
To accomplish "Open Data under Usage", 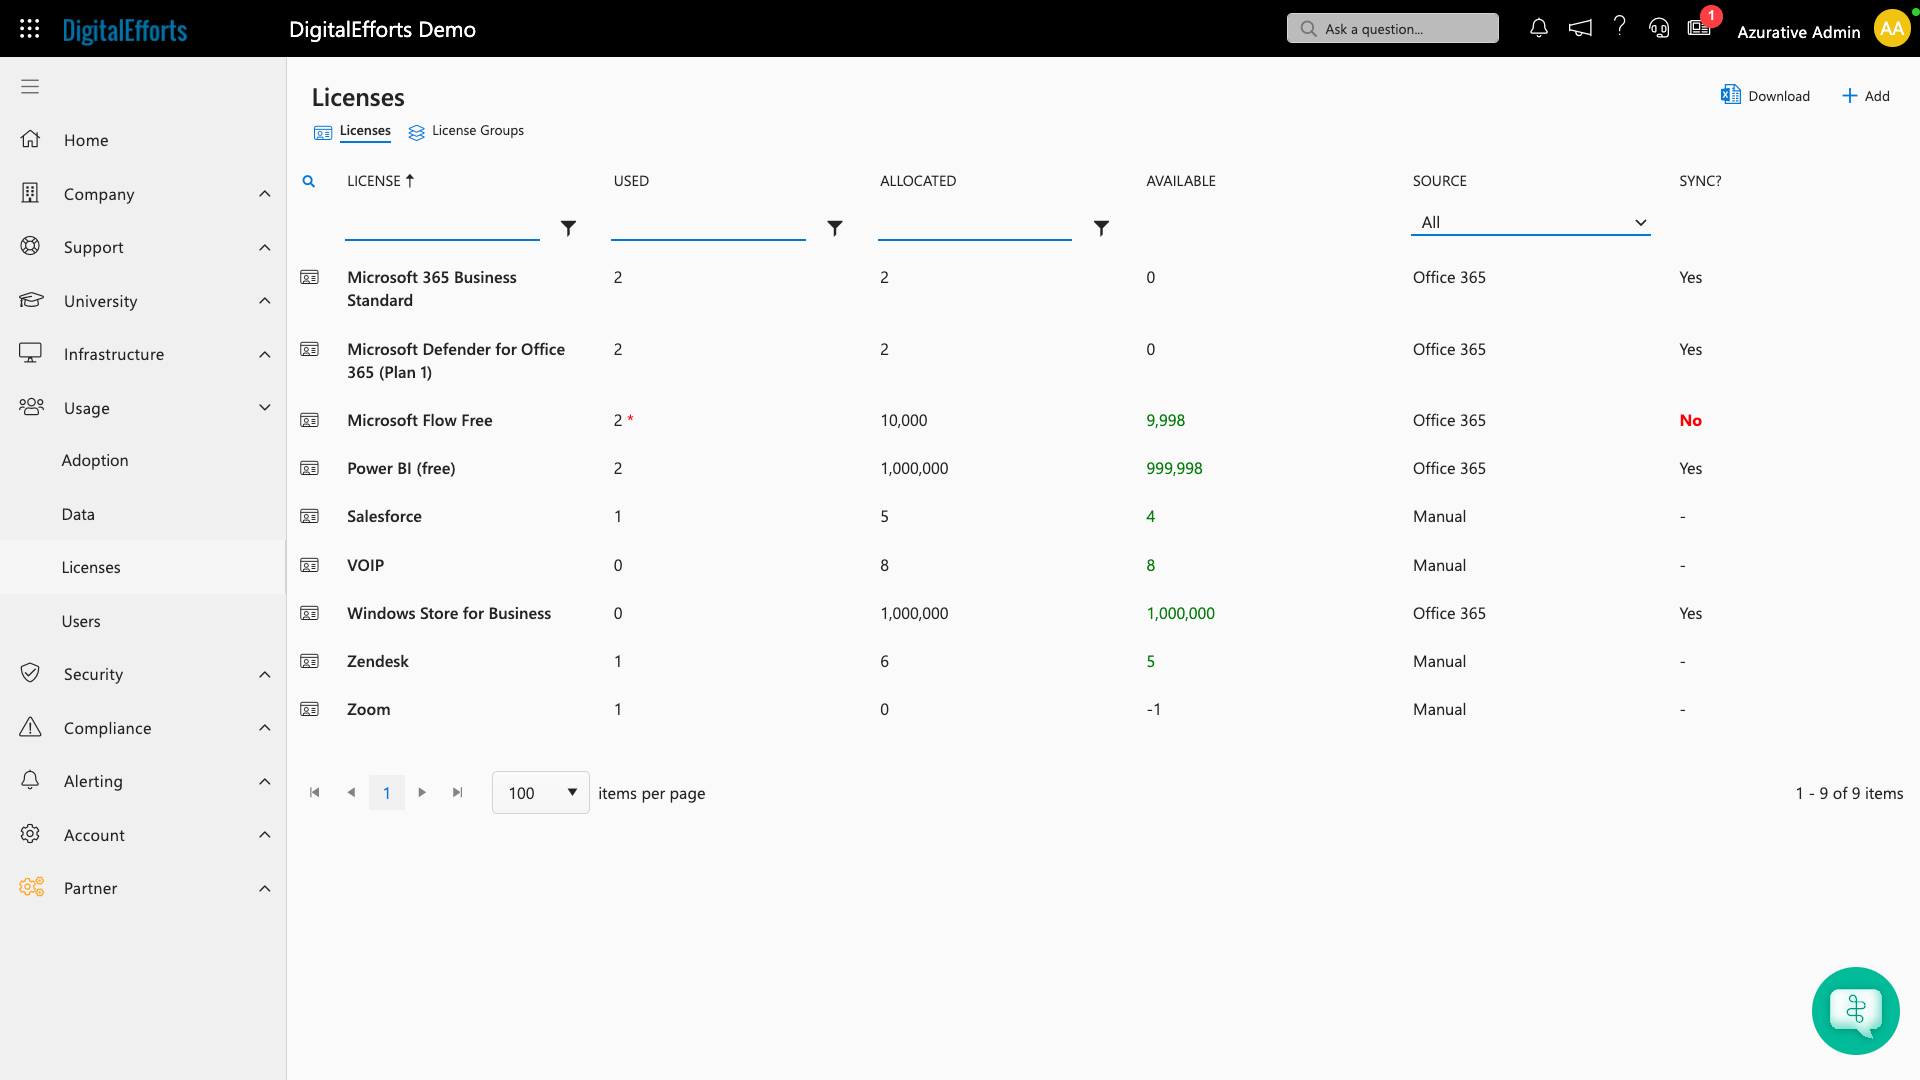I will pyautogui.click(x=78, y=514).
